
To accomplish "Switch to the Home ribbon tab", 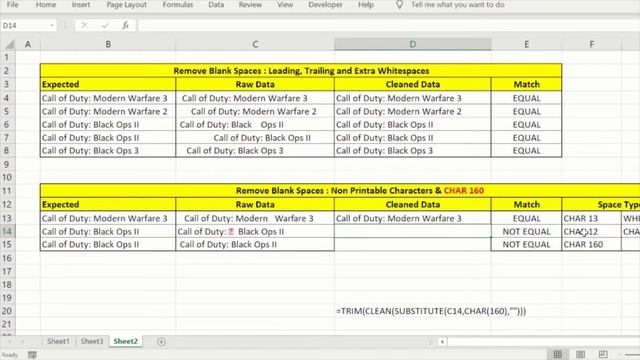I will click(x=46, y=5).
